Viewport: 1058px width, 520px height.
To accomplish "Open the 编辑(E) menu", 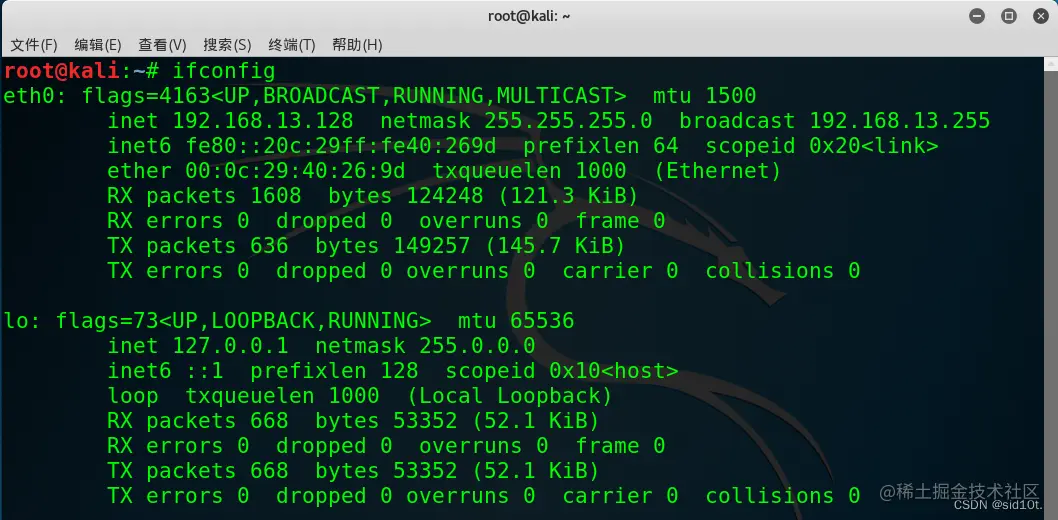I will point(98,45).
